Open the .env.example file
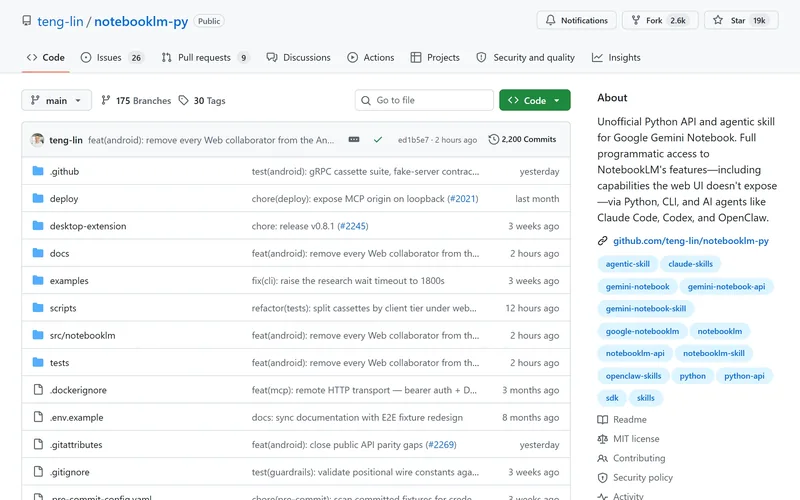800x500 pixels. (x=77, y=417)
